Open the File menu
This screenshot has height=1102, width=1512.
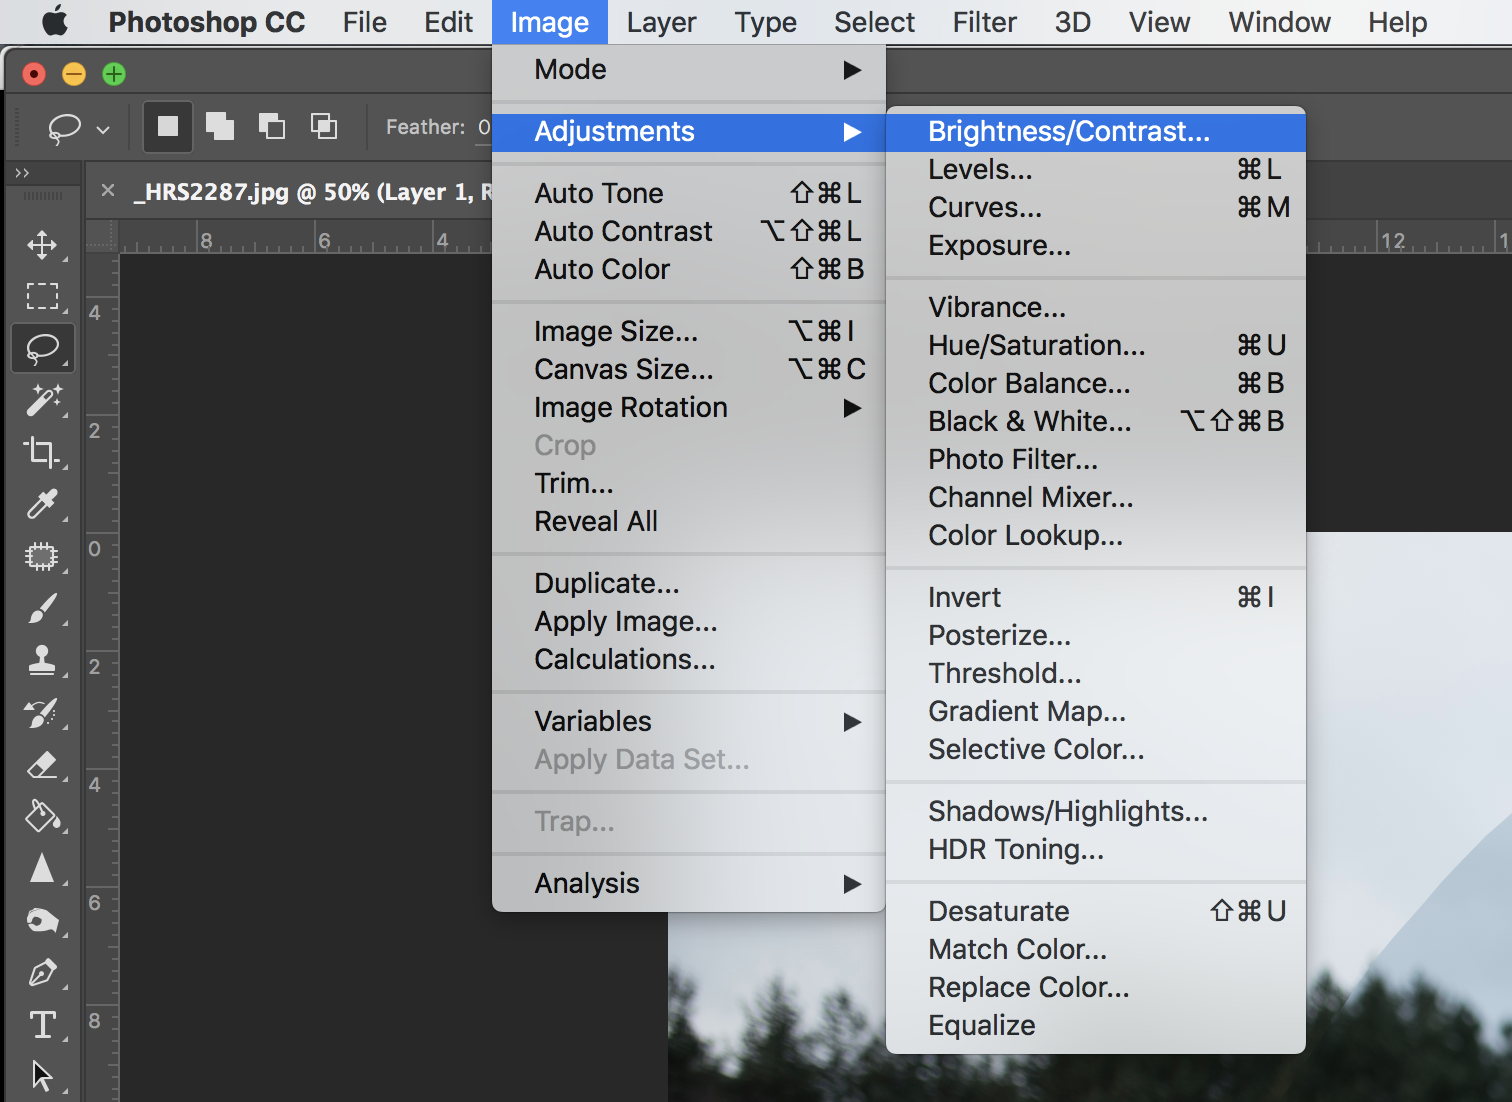point(364,22)
